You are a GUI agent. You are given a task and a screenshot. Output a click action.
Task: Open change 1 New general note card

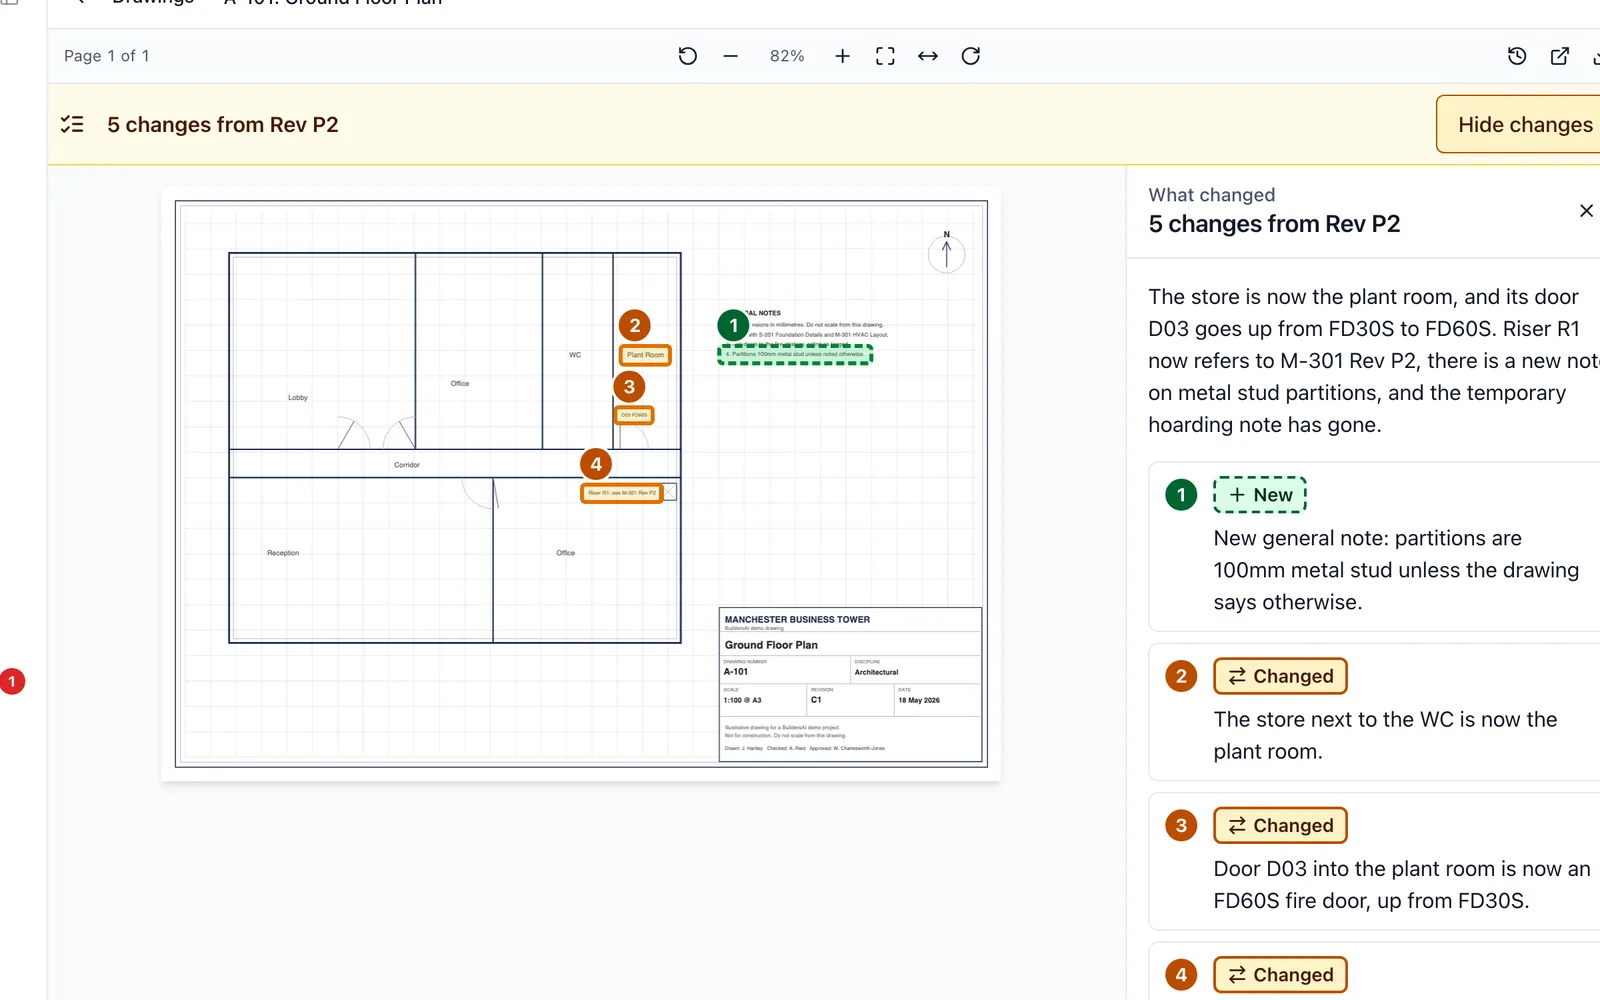(x=1376, y=546)
